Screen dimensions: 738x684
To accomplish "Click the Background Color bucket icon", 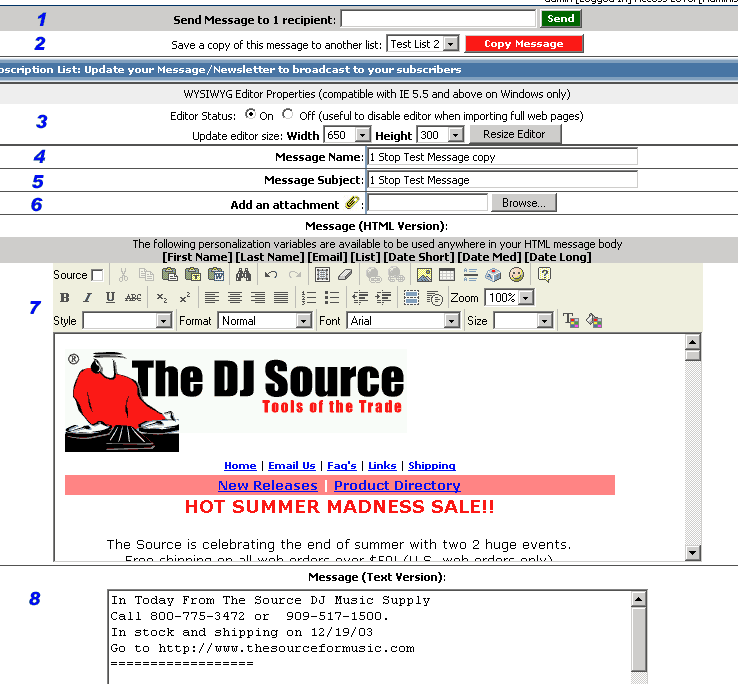I will tap(594, 321).
